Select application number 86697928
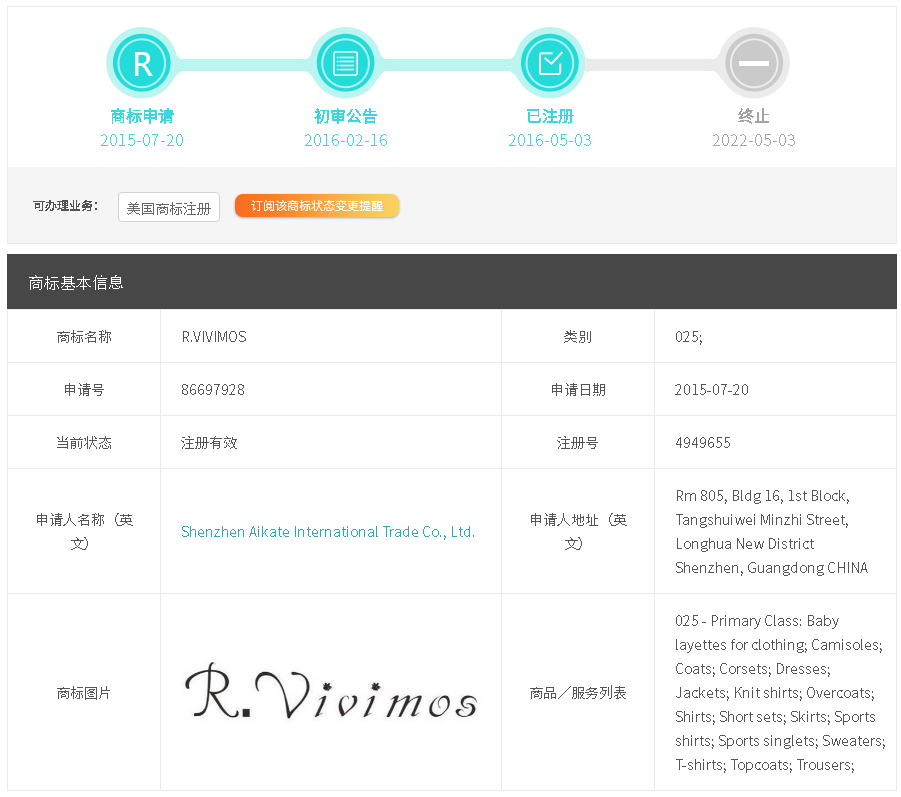Viewport: 901px width, 797px height. (x=213, y=390)
